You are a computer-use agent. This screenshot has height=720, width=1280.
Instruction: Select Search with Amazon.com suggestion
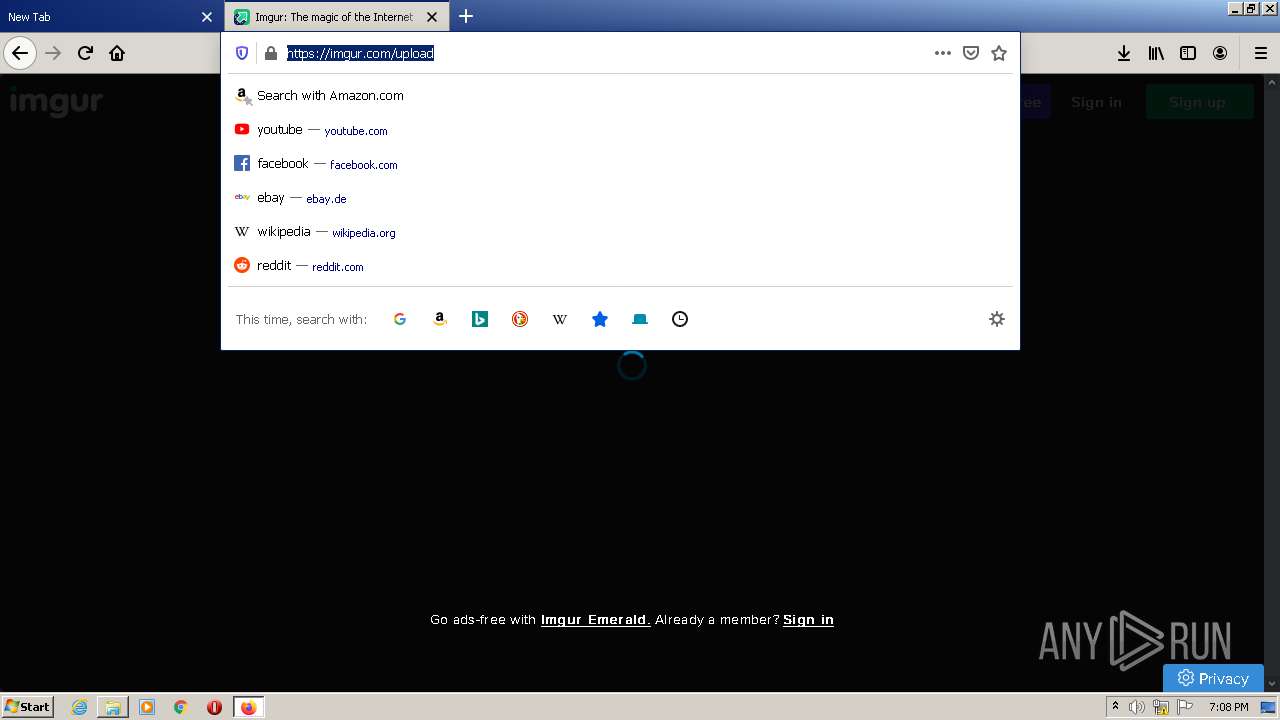[x=620, y=96]
